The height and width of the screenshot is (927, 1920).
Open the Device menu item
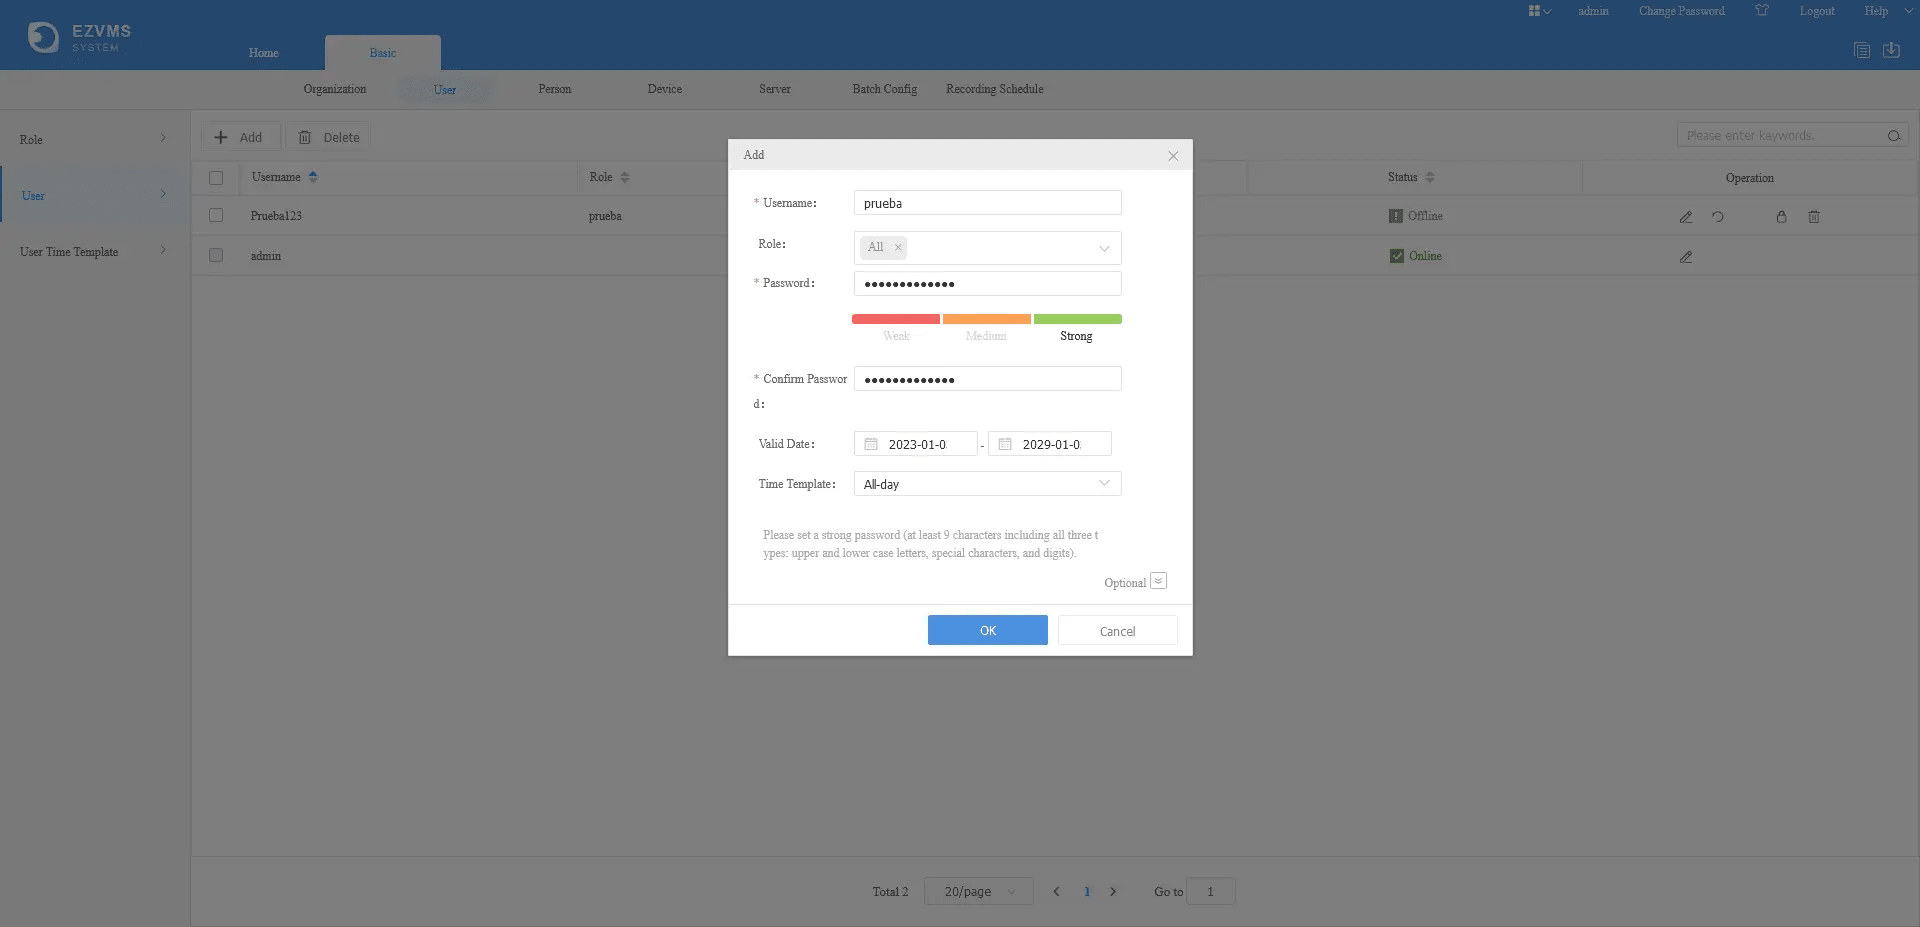[x=664, y=89]
